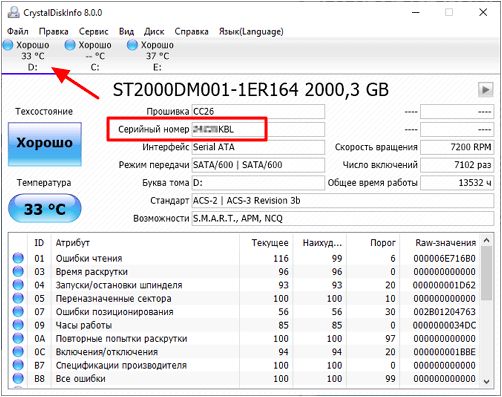
Task: Open the Язык(Language) menu
Action: pyautogui.click(x=251, y=32)
